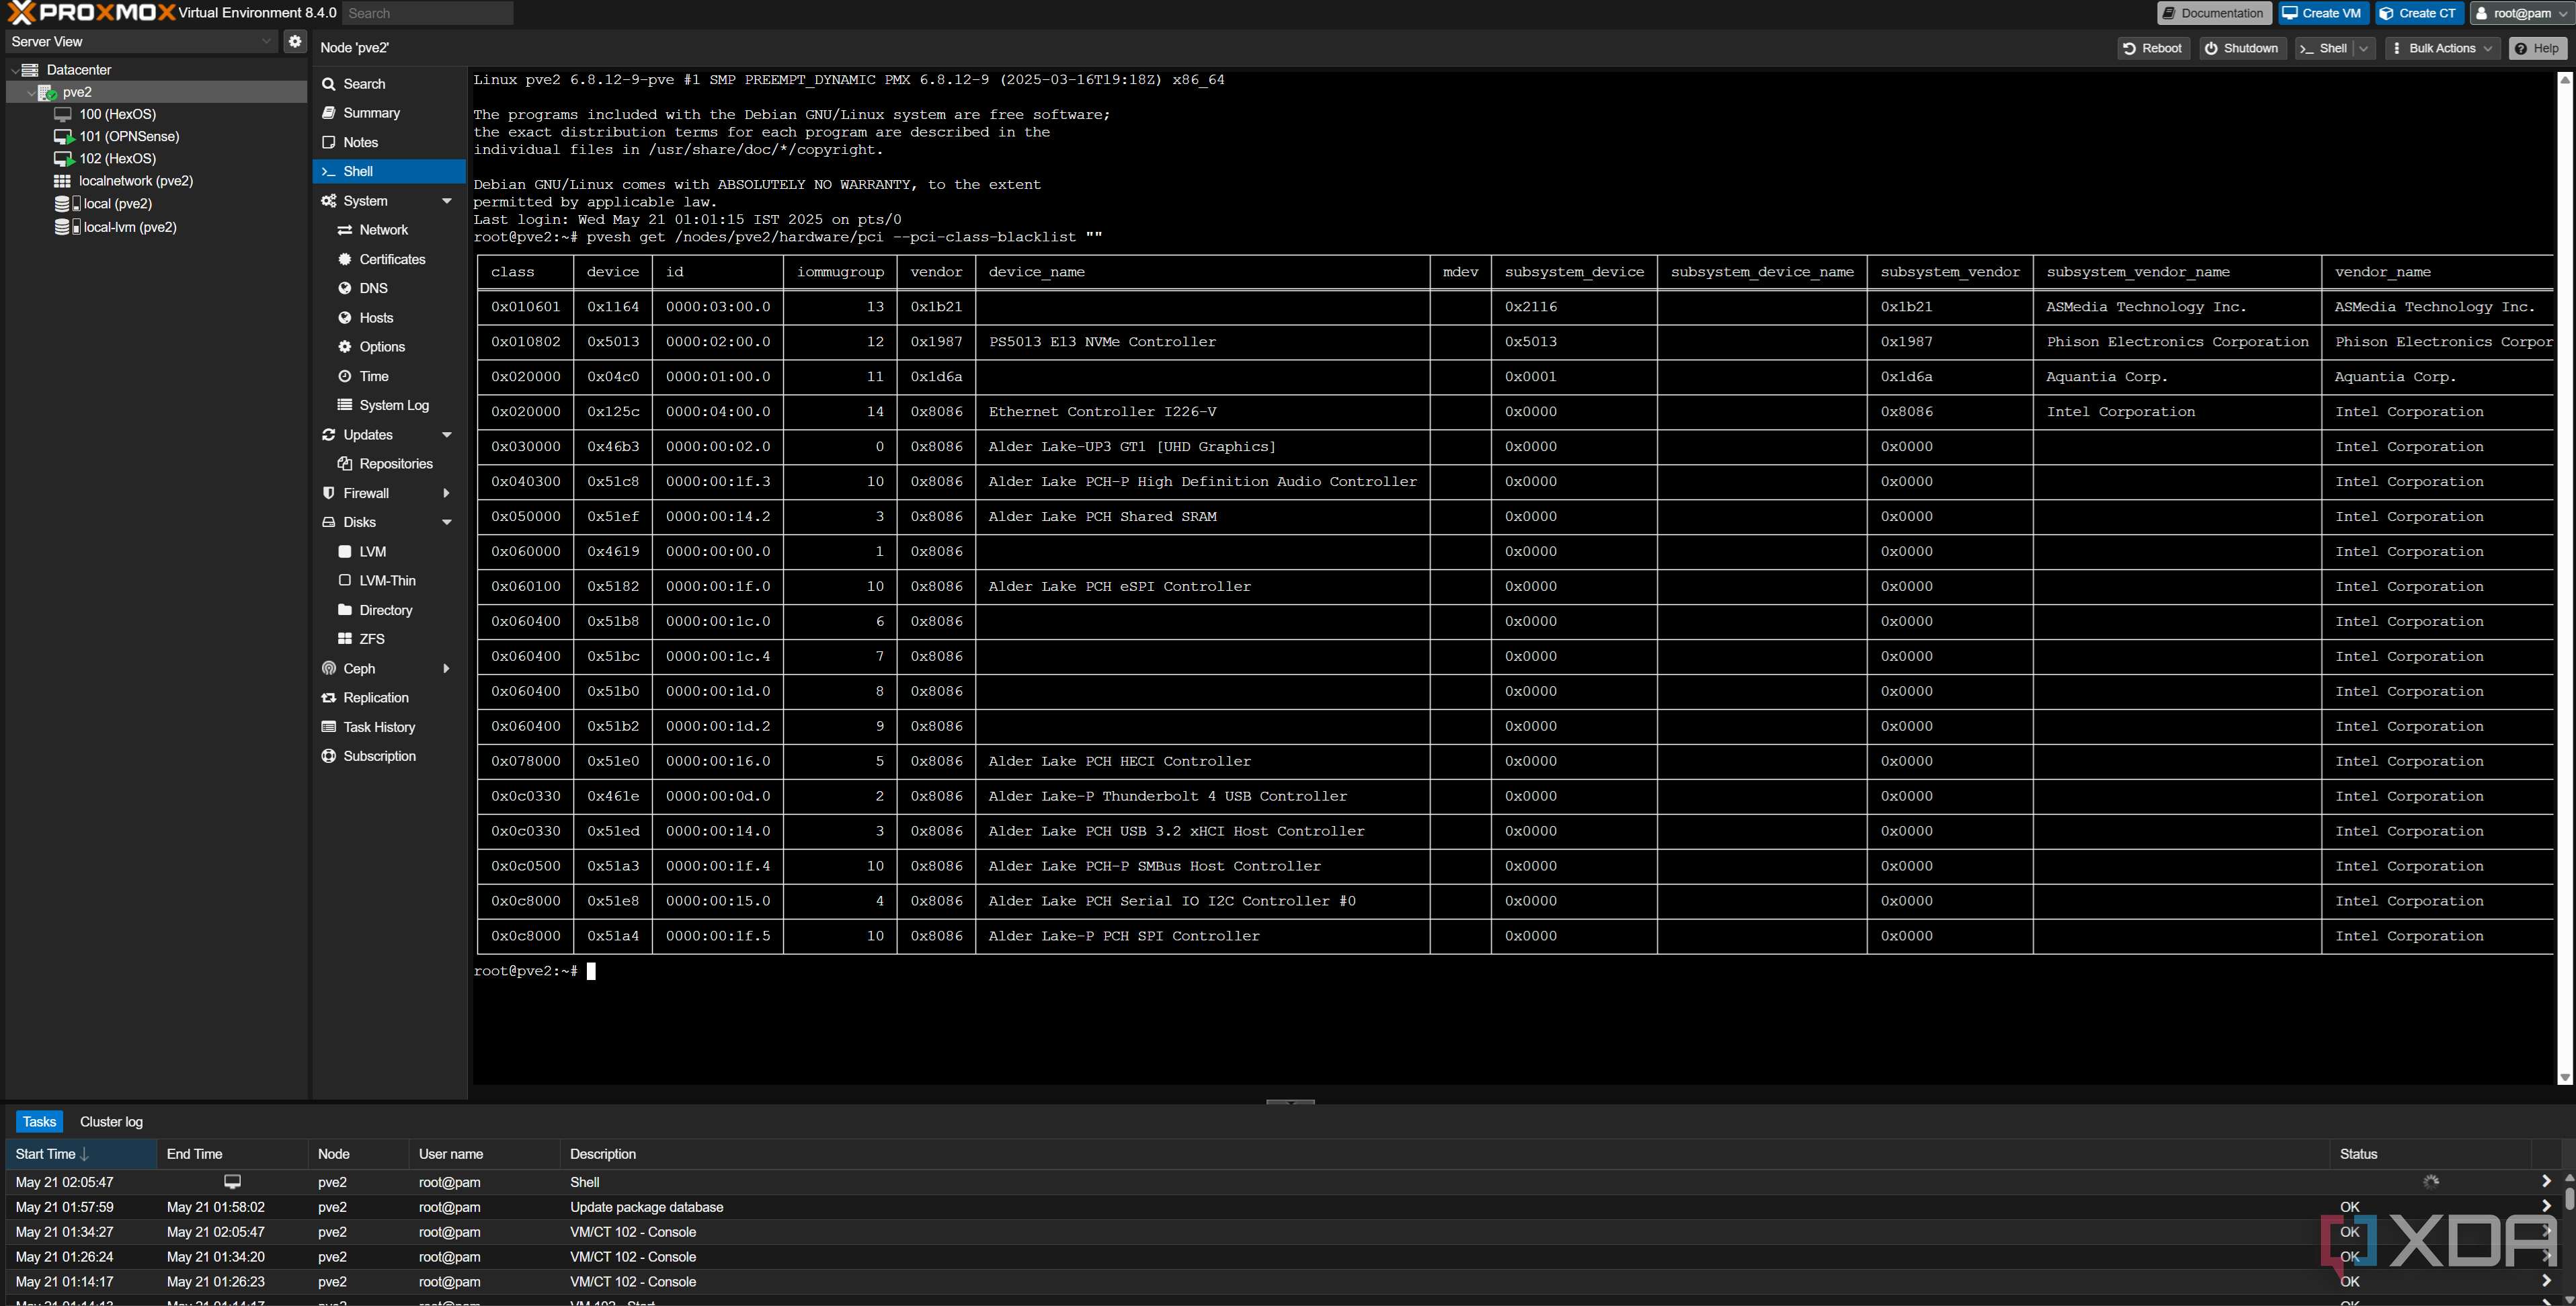The width and height of the screenshot is (2576, 1306).
Task: Click the Help button
Action: (x=2538, y=48)
